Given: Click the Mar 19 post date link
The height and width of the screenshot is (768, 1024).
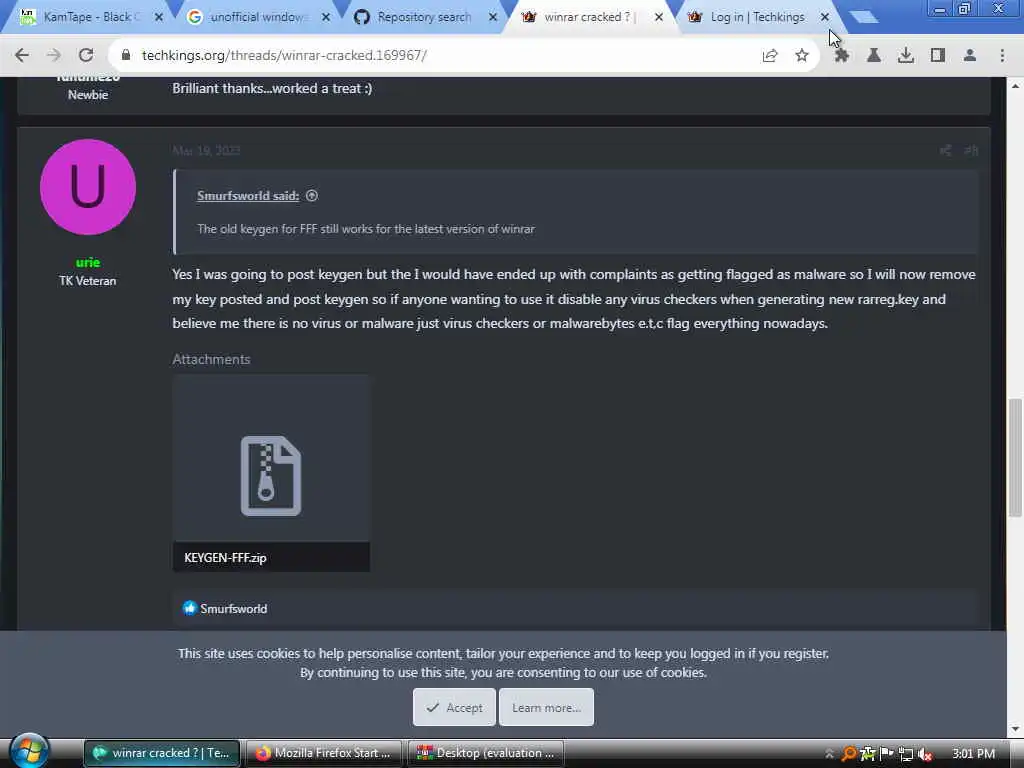Looking at the screenshot, I should pyautogui.click(x=206, y=151).
